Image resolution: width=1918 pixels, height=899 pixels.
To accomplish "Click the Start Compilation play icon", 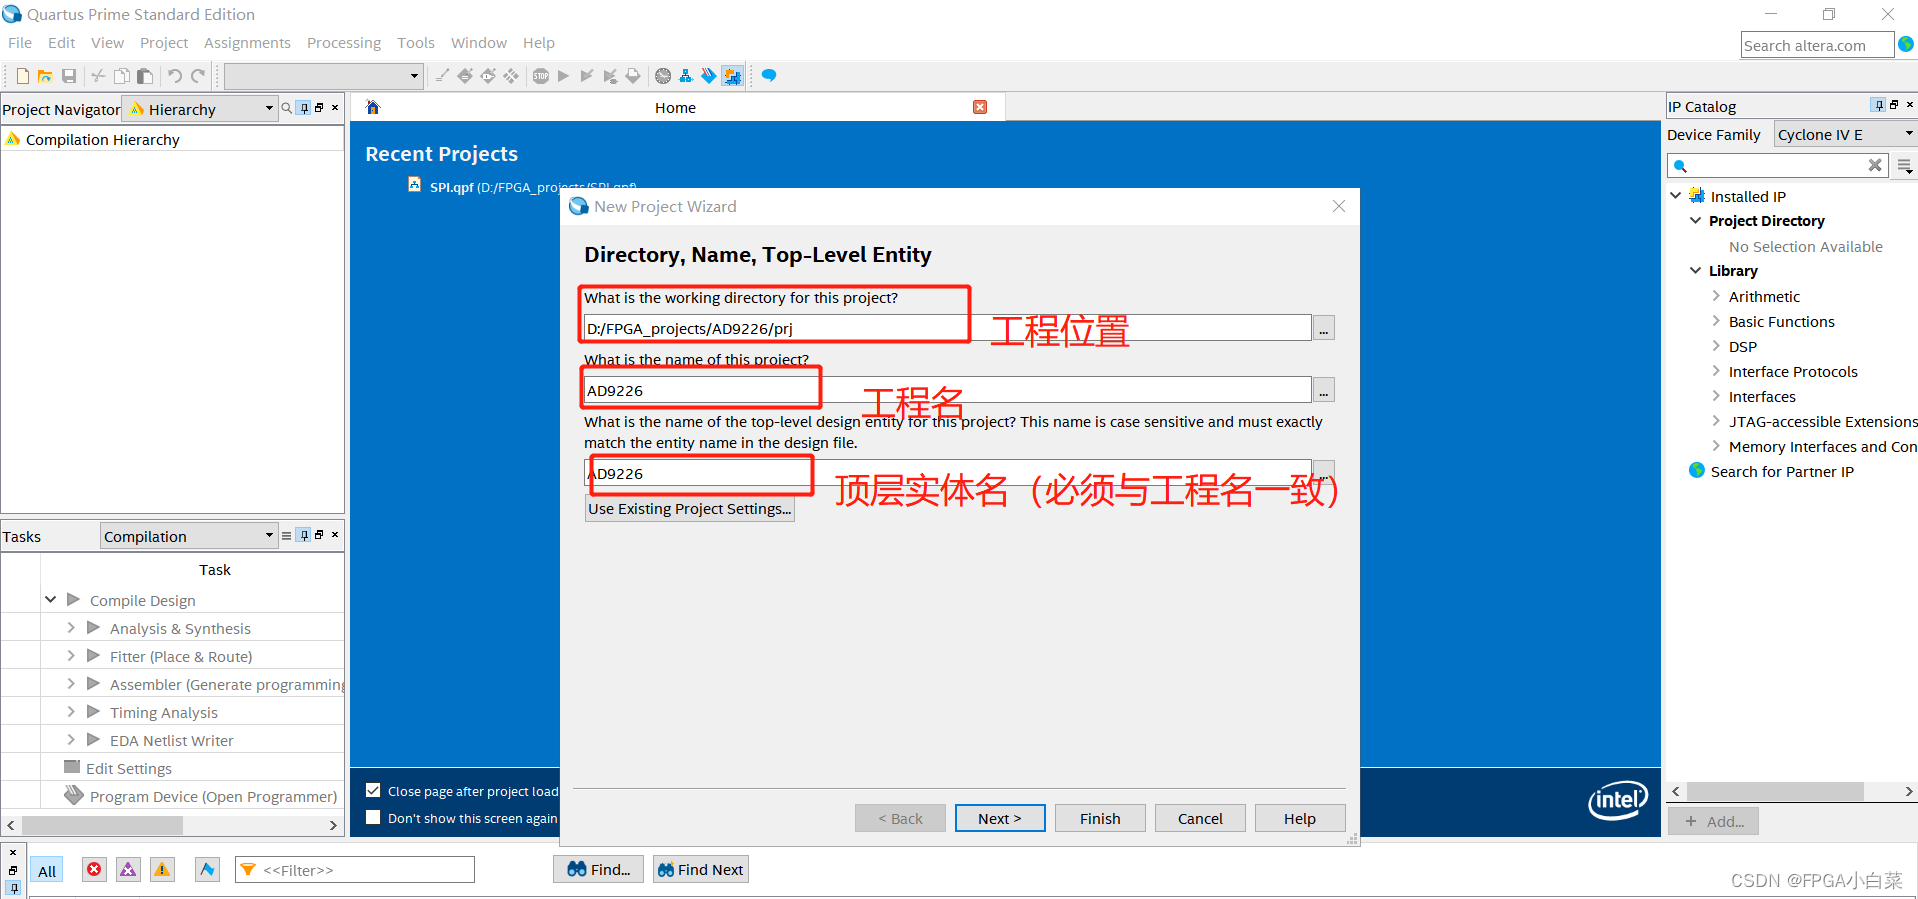I will [563, 76].
